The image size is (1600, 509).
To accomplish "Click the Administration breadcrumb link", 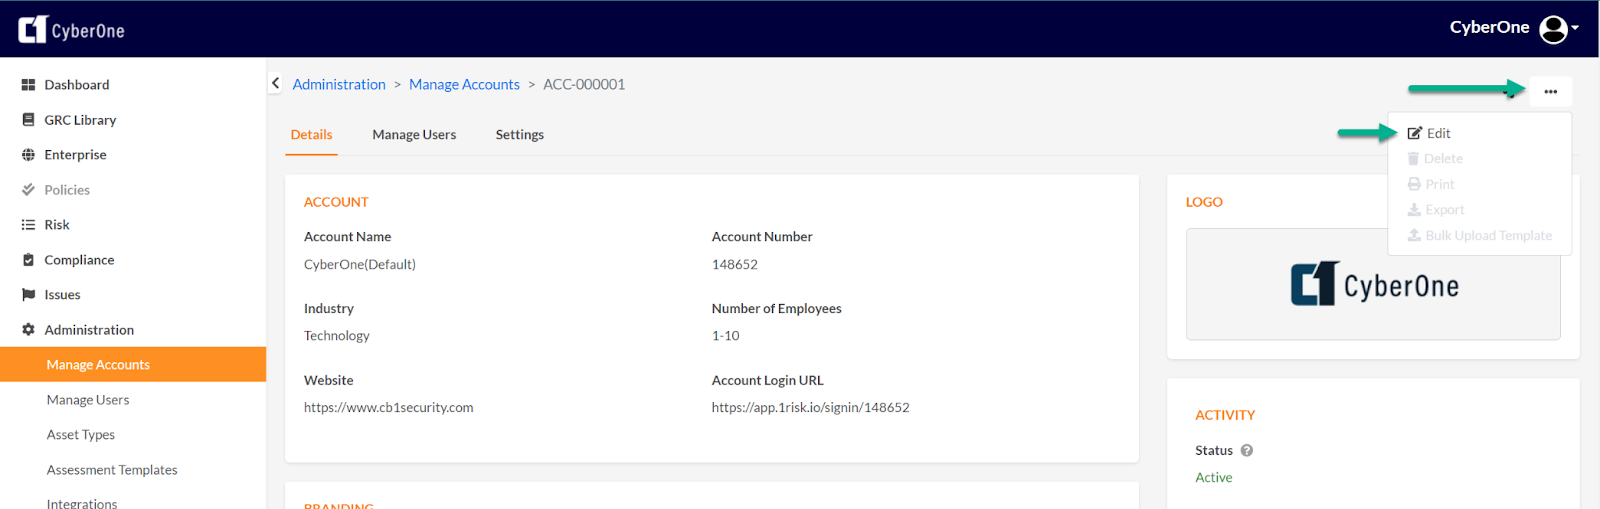I will coord(339,84).
